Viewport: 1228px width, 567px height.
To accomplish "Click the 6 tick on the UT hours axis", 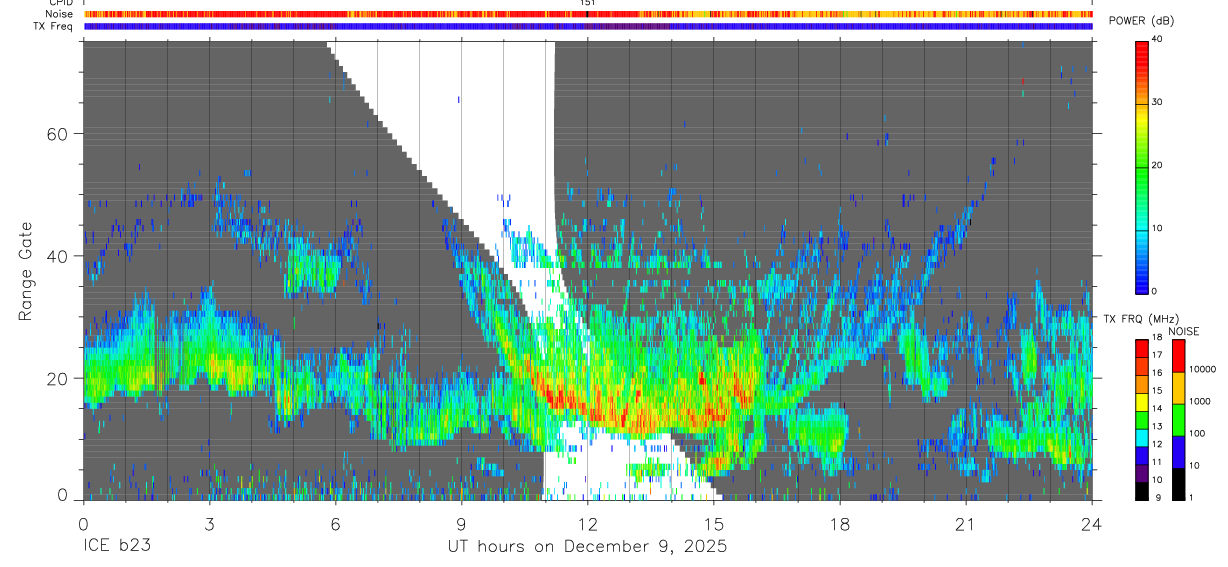I will pyautogui.click(x=335, y=524).
